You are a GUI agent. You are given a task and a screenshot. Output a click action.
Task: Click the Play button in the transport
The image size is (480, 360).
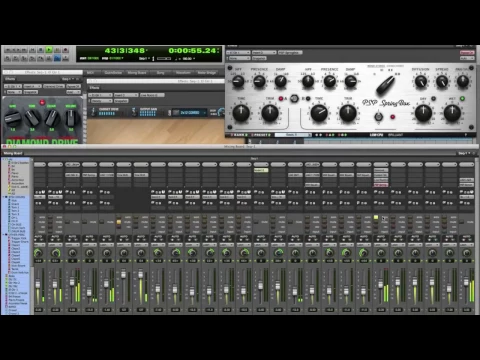(49, 50)
